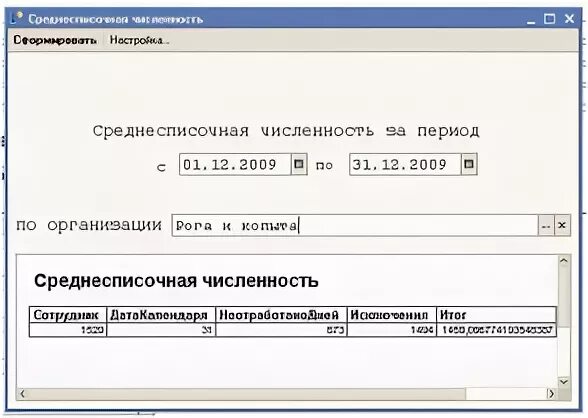Maximize the Среднесписочная численность window
The image size is (588, 418).
[x=549, y=19]
